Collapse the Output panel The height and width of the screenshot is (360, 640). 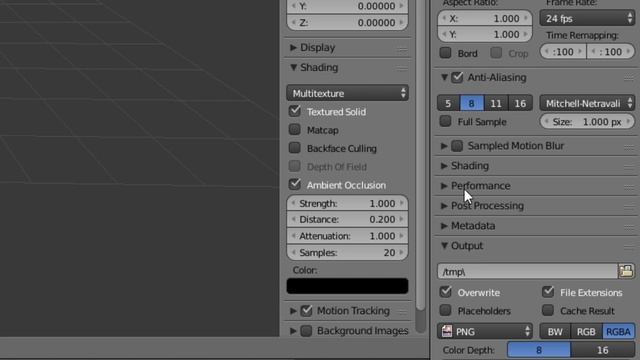coord(444,246)
